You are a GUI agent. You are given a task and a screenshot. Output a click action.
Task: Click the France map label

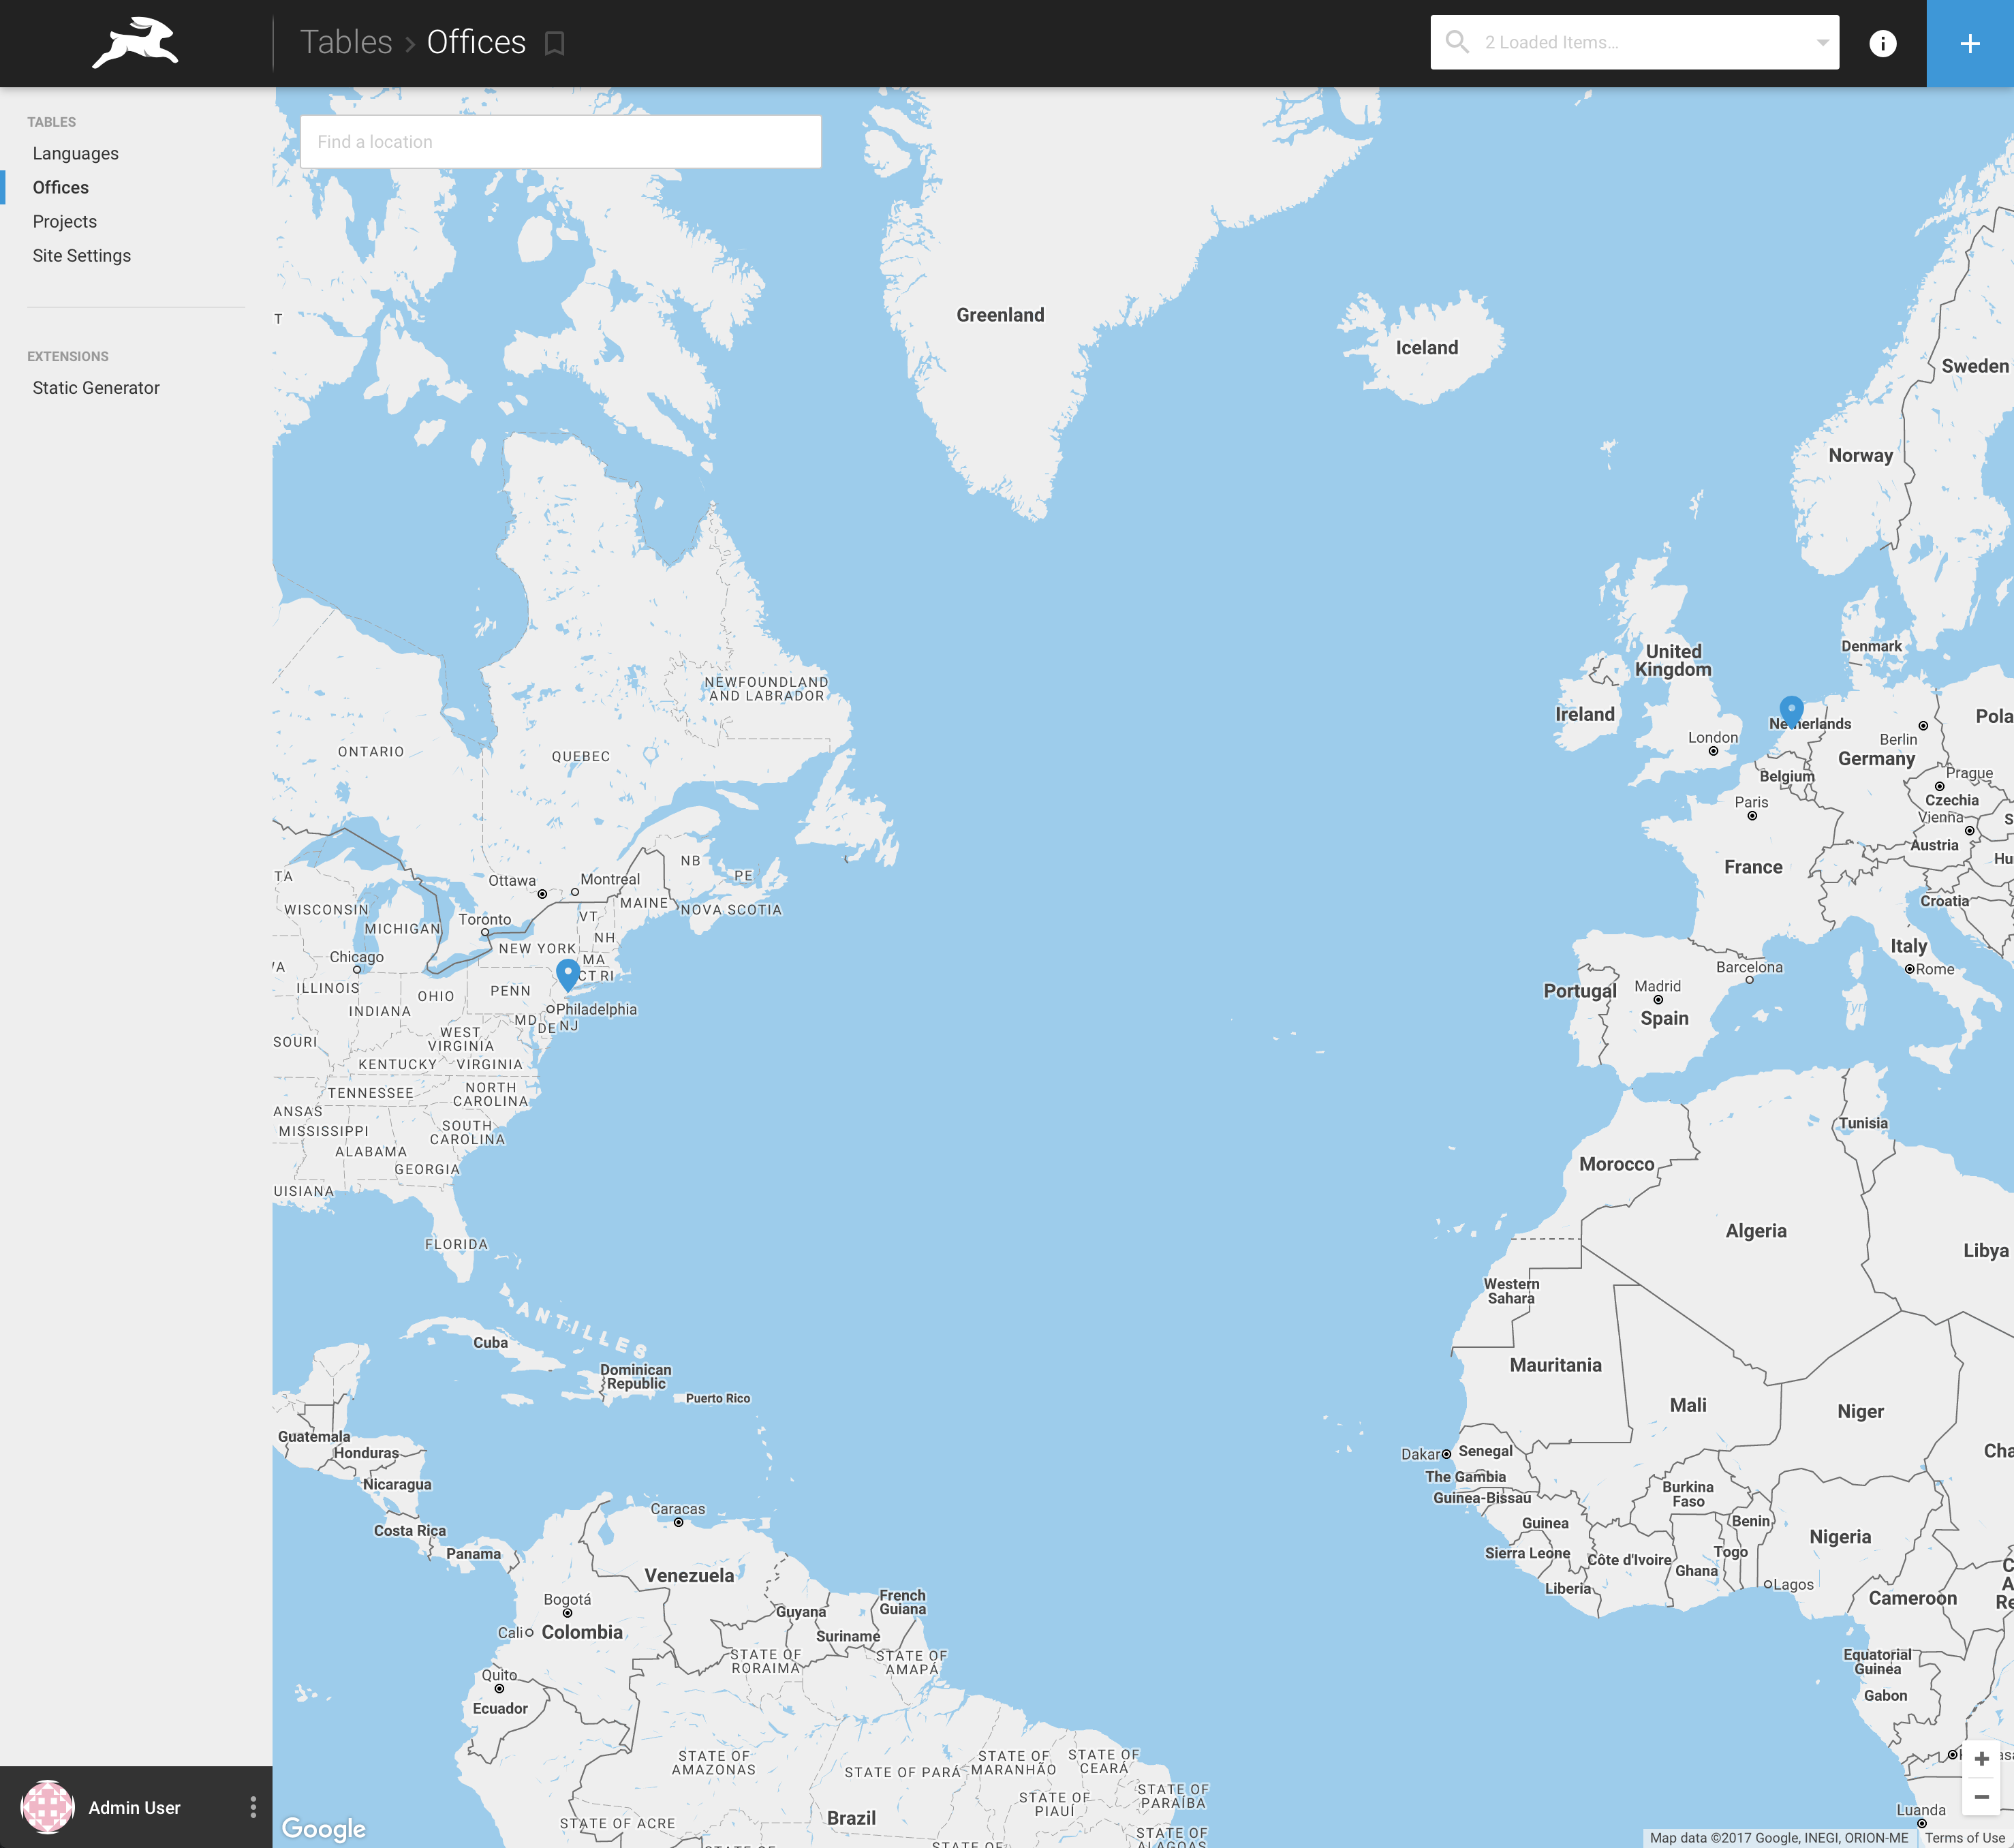click(x=1753, y=867)
